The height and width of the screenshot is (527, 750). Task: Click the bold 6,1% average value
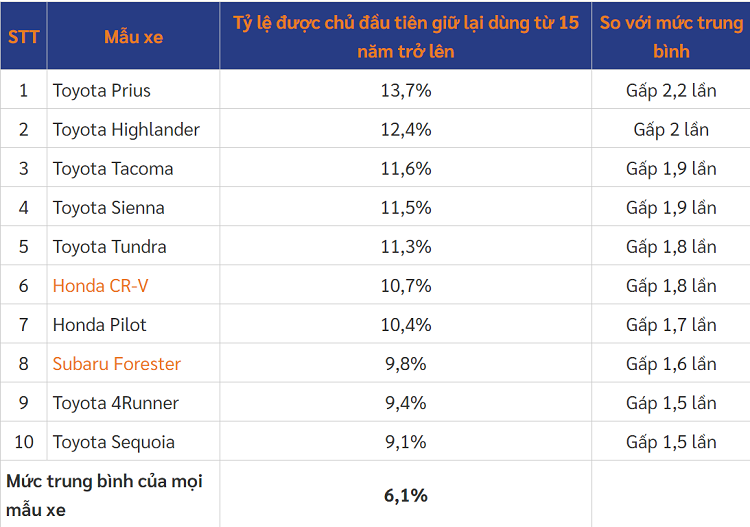pyautogui.click(x=405, y=495)
